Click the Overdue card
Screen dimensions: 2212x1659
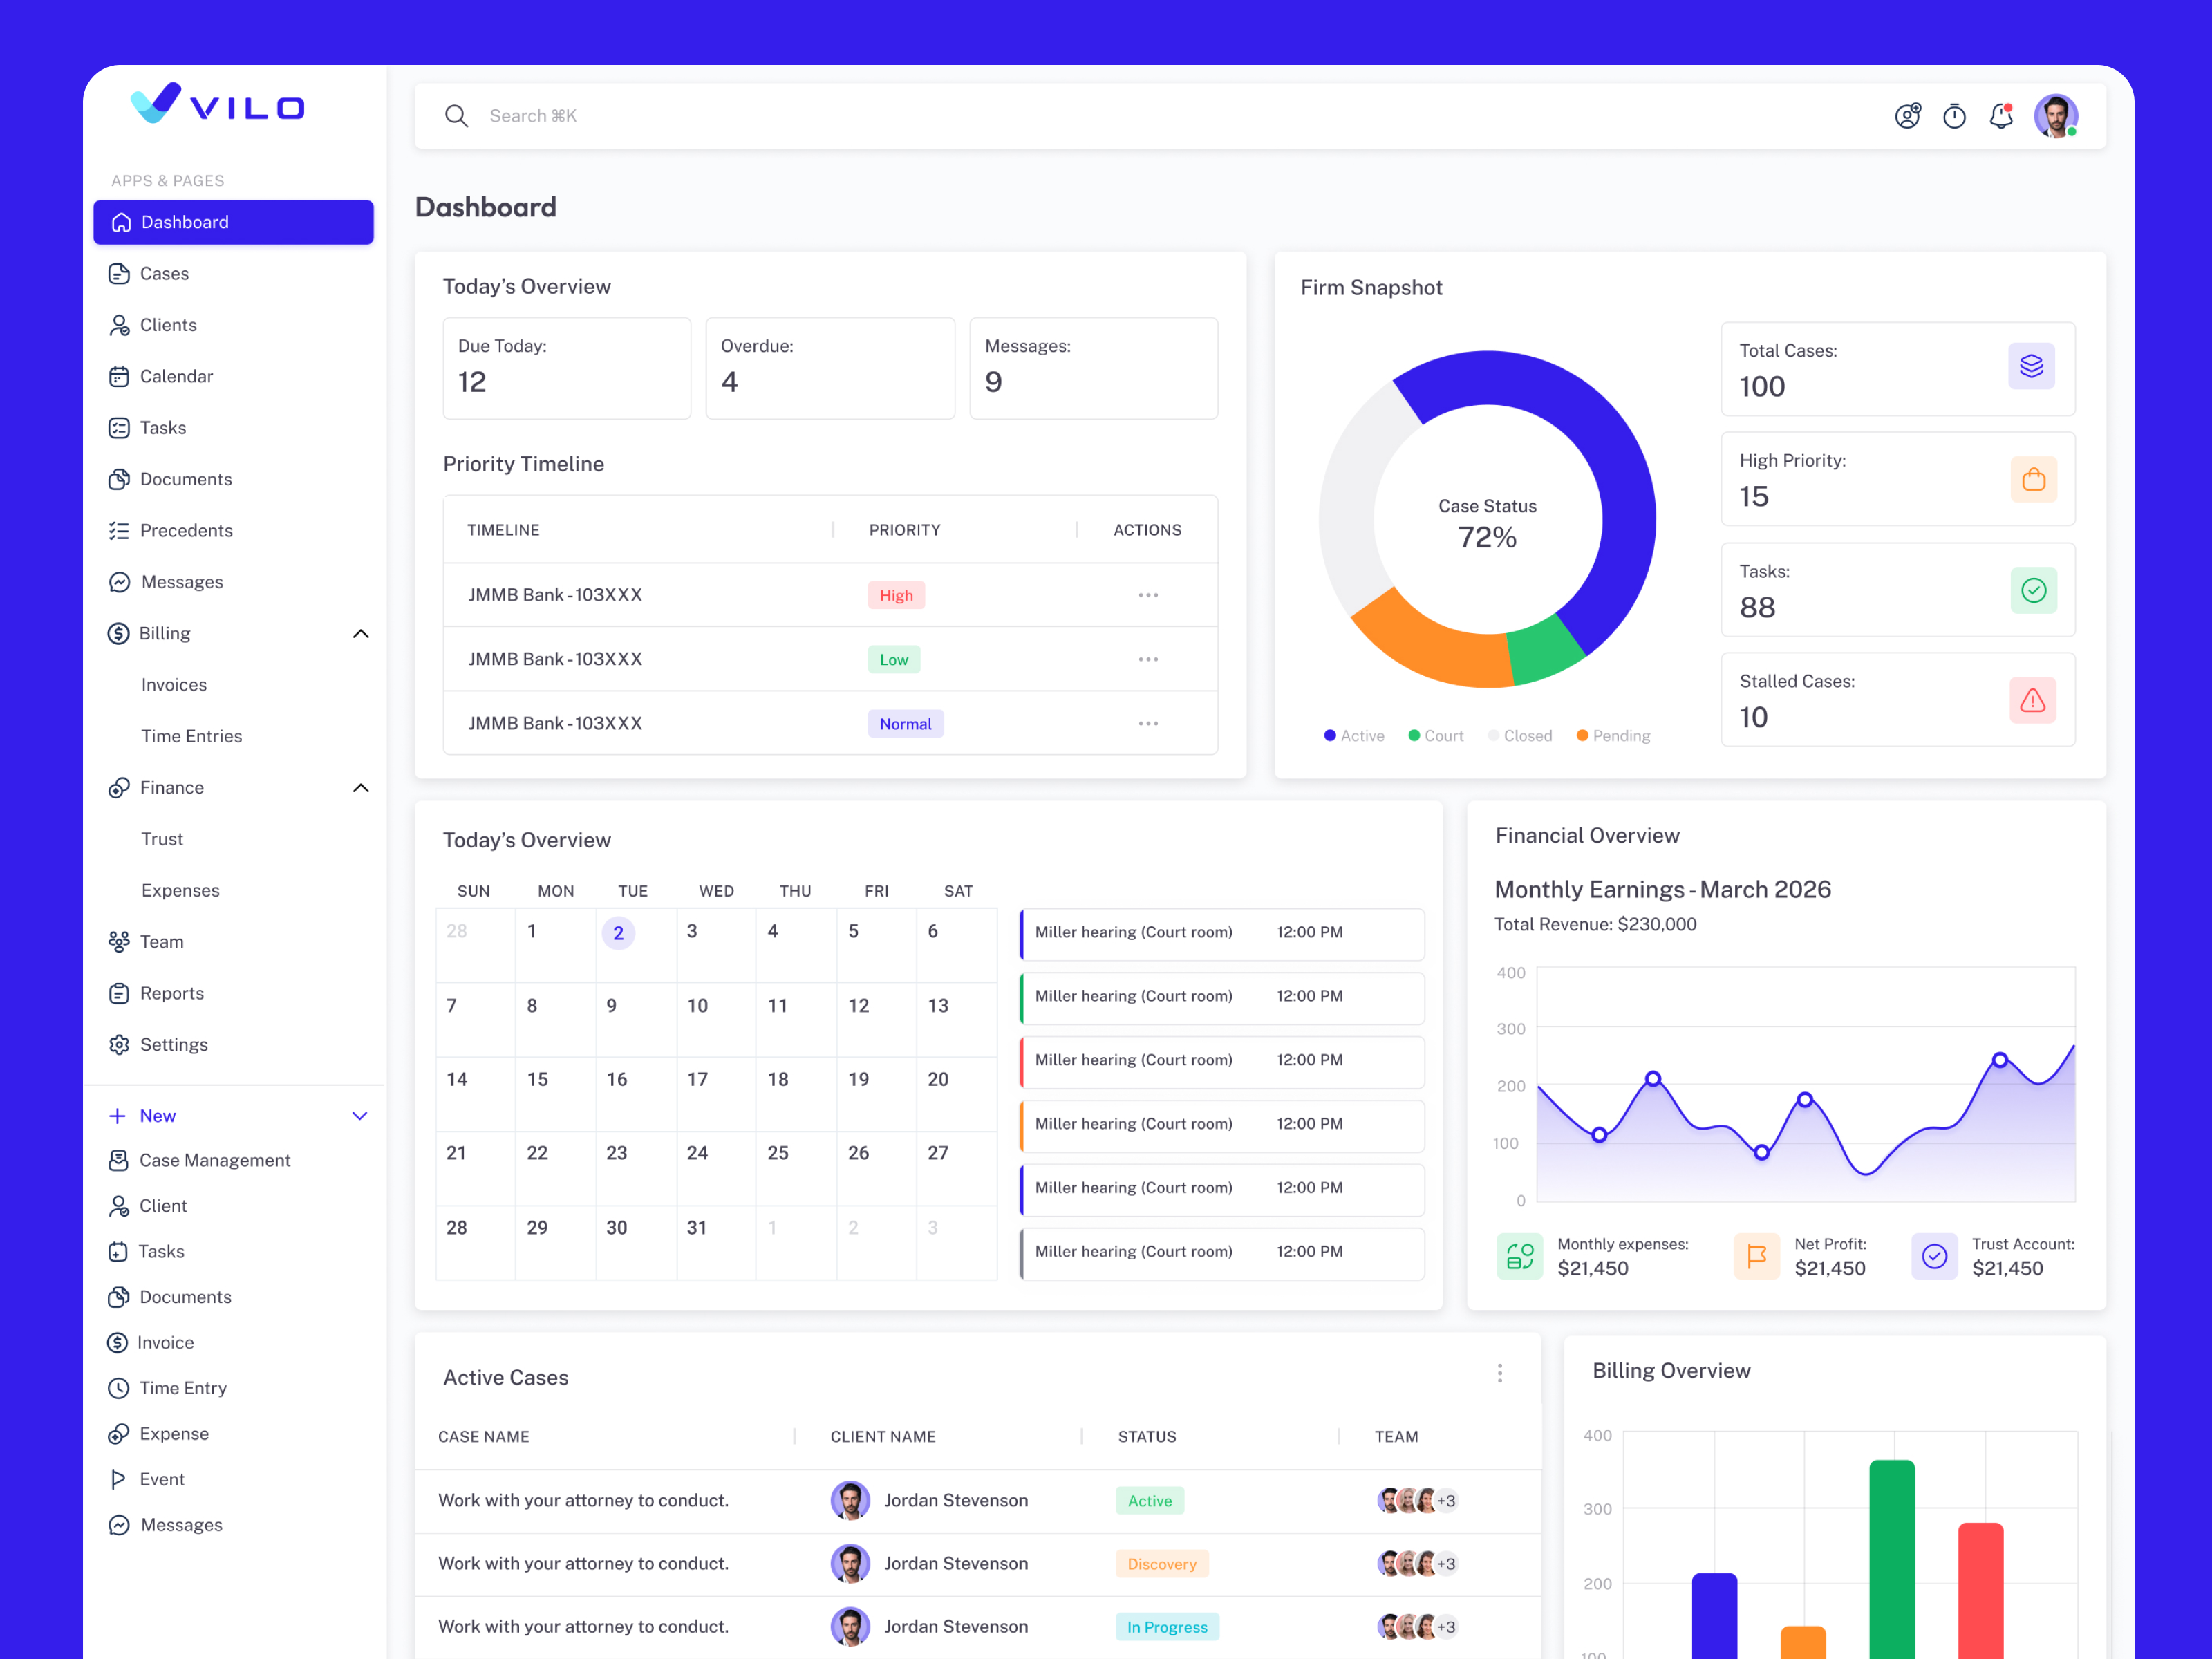(830, 368)
